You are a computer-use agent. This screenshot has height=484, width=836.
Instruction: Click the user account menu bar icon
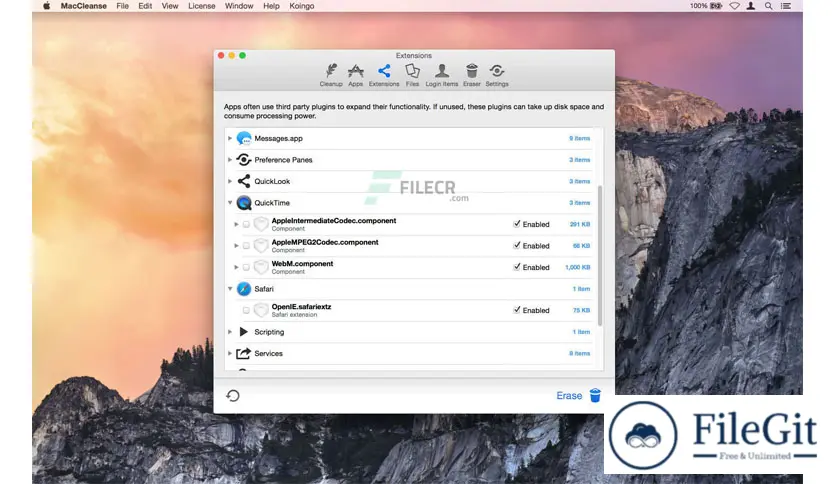pos(751,6)
